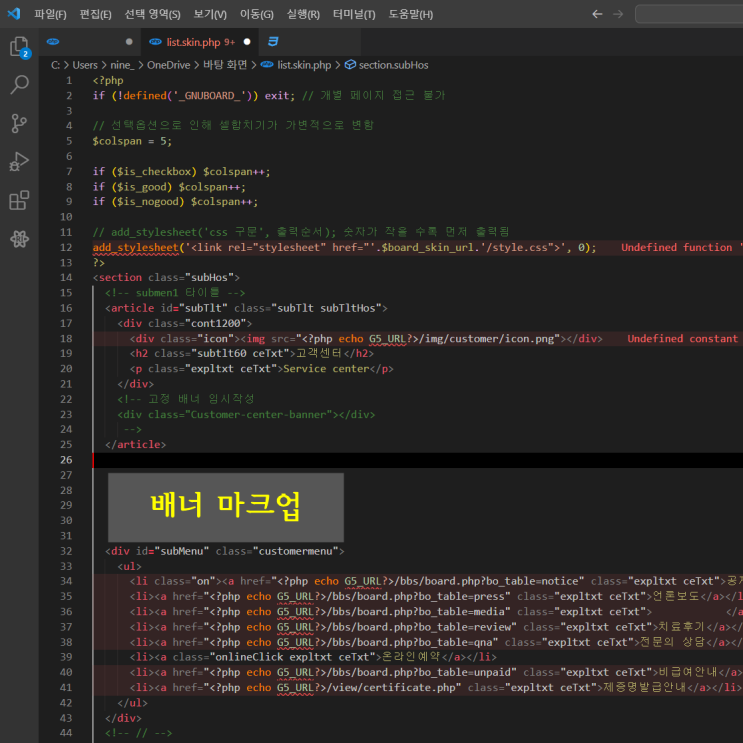The width and height of the screenshot is (743, 743).
Task: Open the 터미널(T) menu
Action: tap(354, 14)
